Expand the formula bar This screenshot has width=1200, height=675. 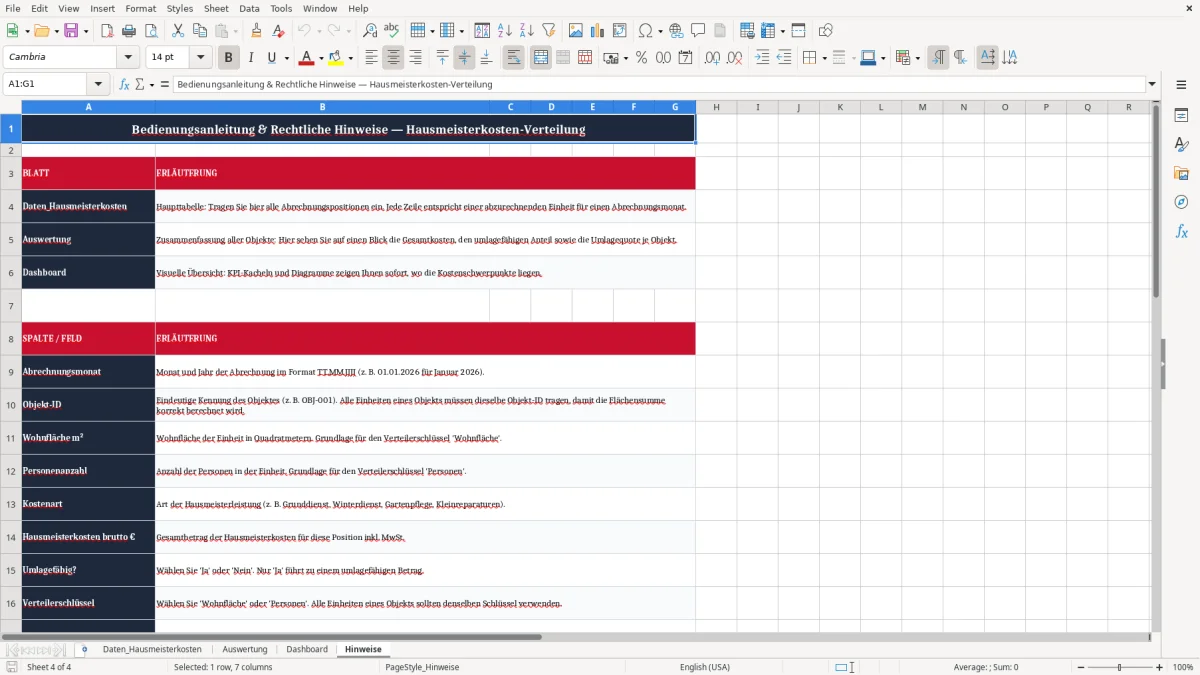click(x=1152, y=85)
